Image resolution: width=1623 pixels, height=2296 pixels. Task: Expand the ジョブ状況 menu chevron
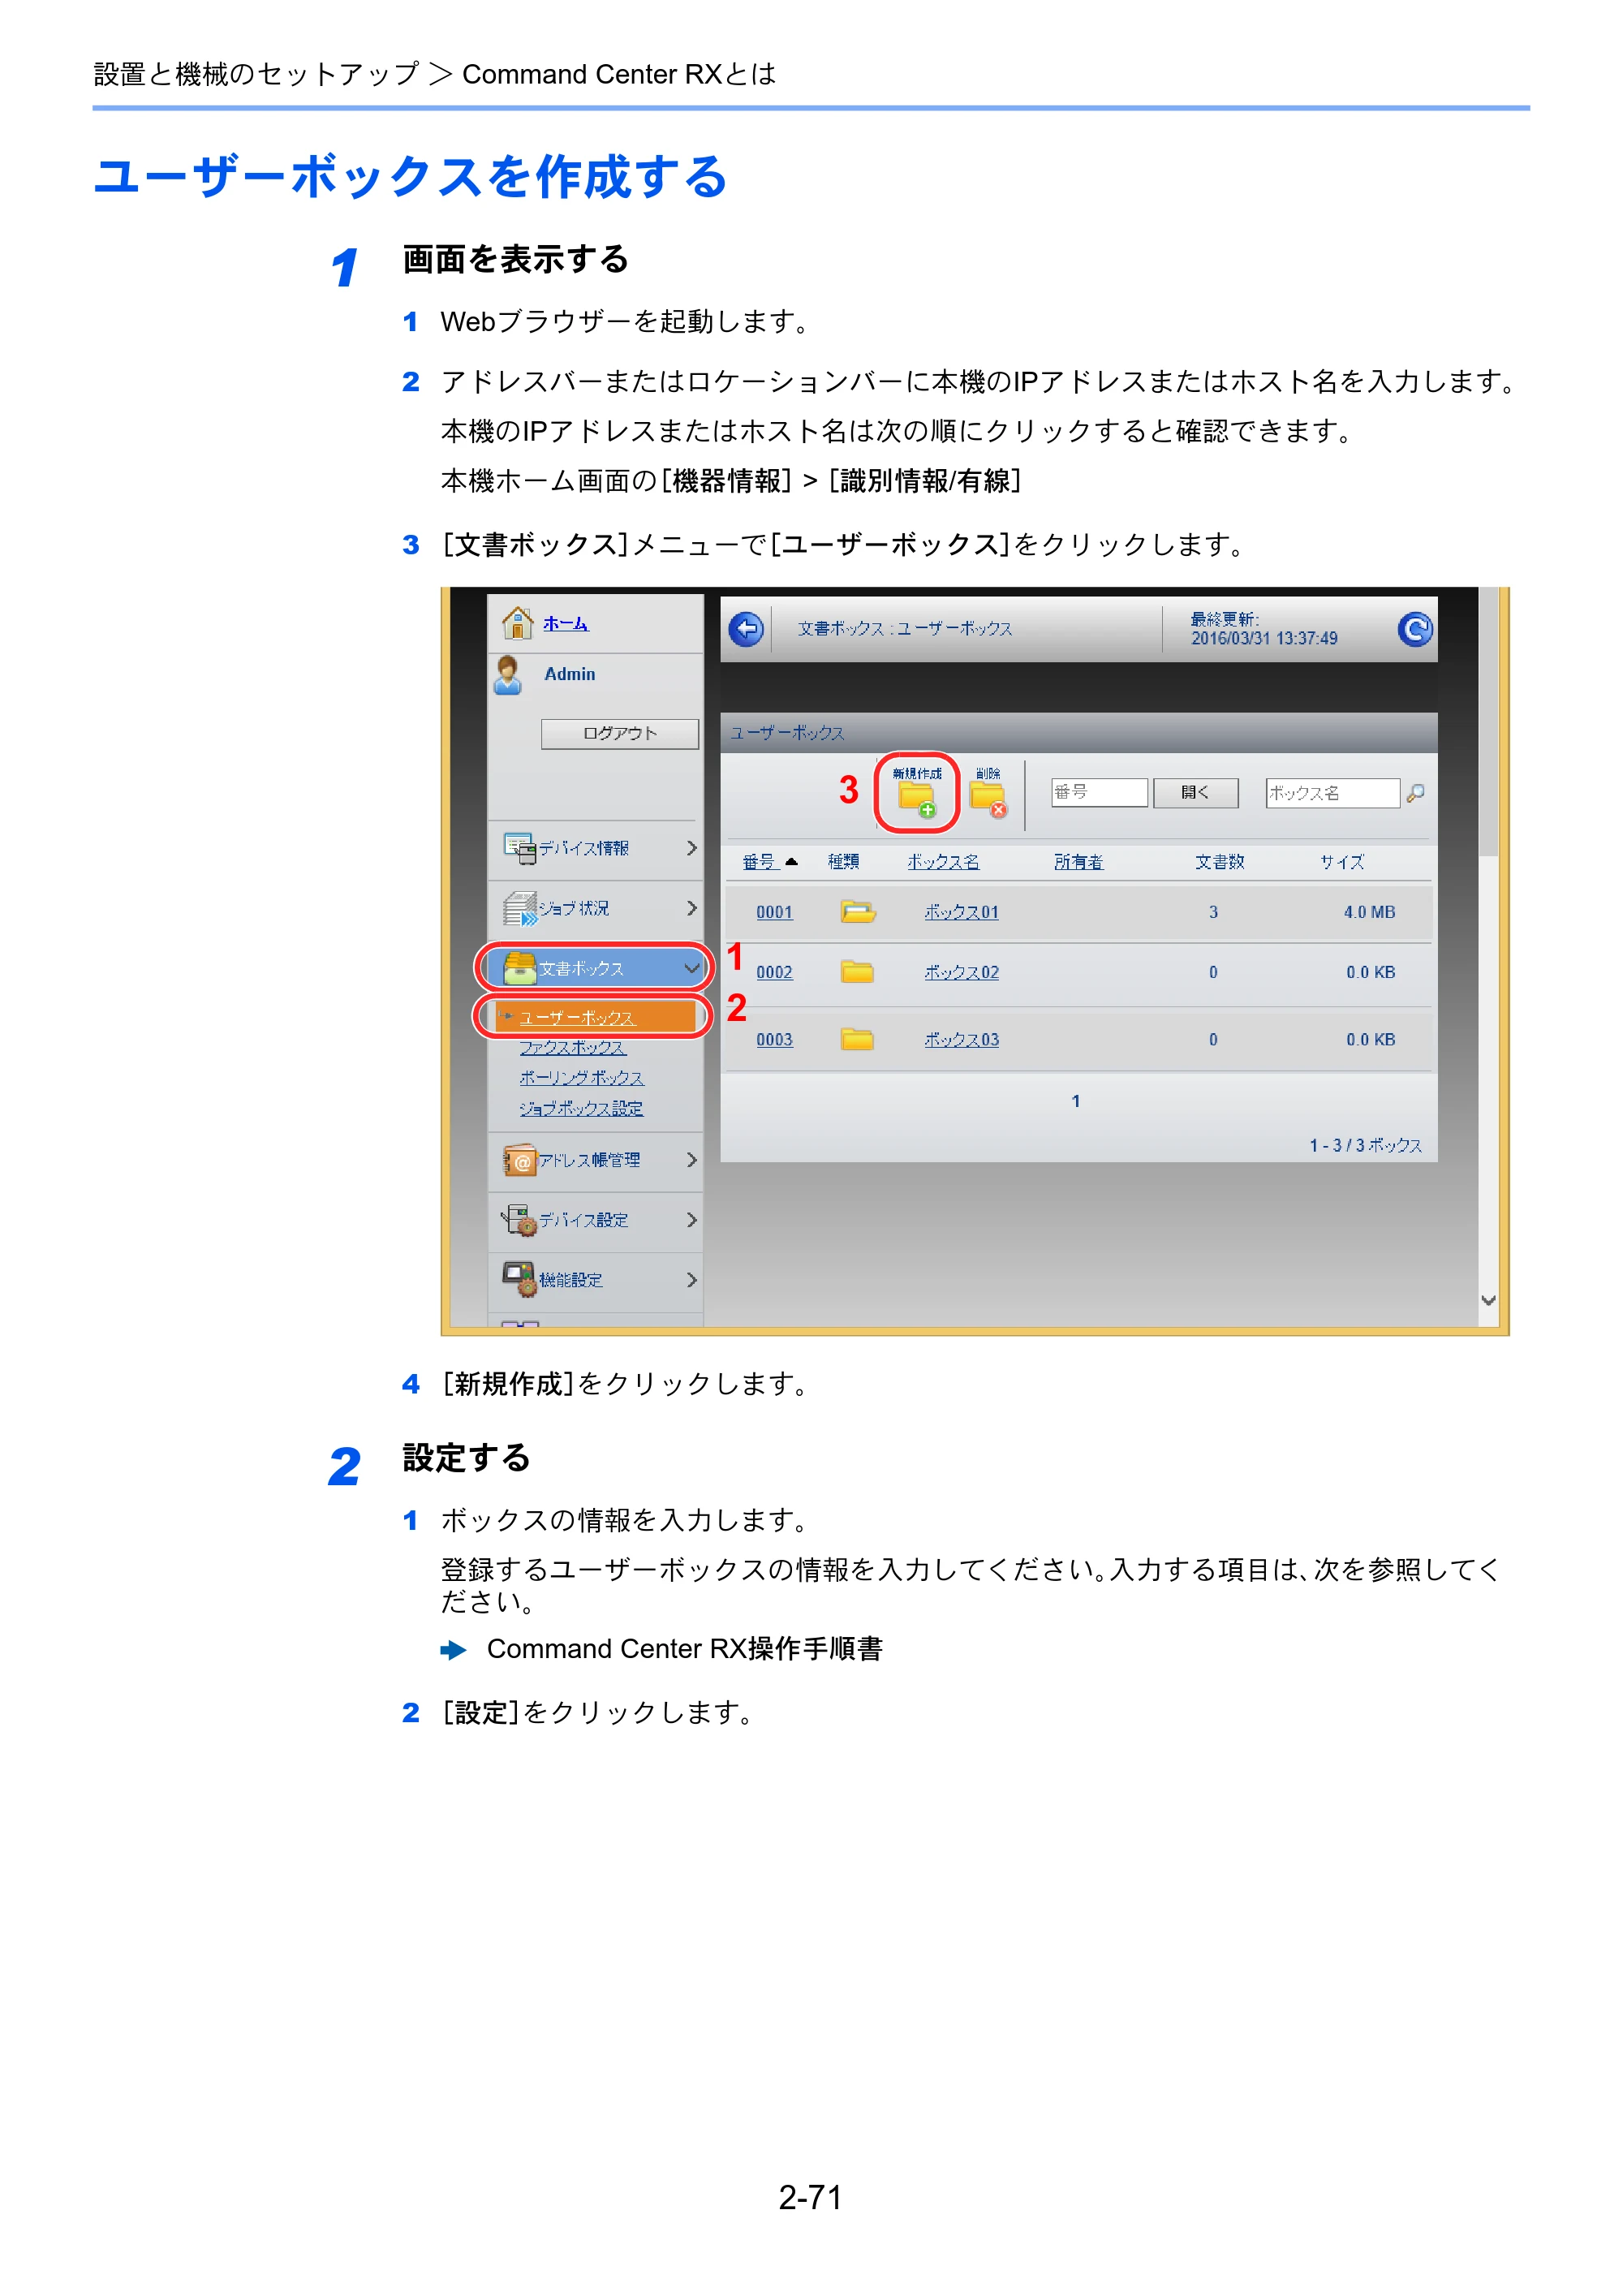[x=691, y=908]
